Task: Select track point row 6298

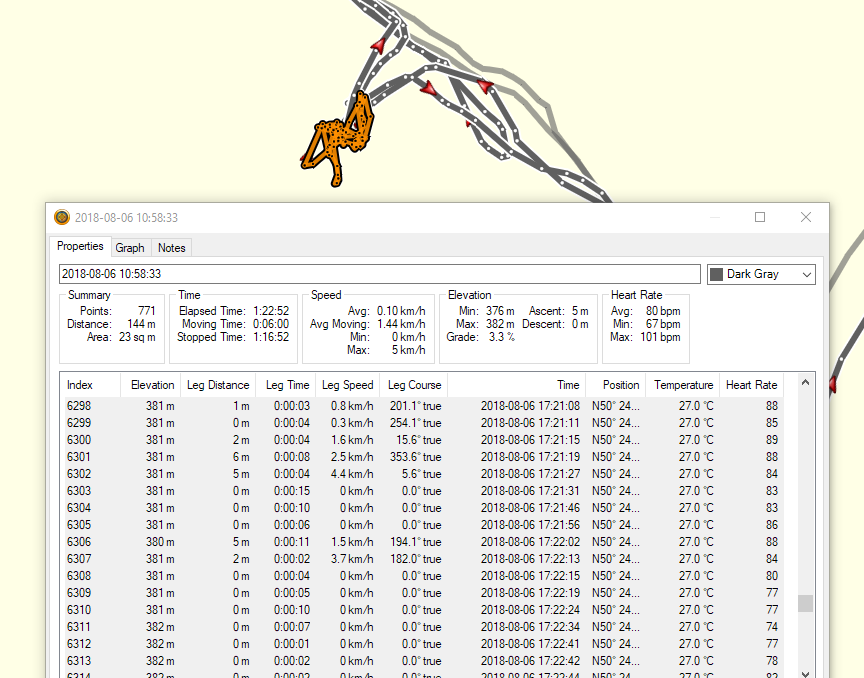Action: pos(423,406)
